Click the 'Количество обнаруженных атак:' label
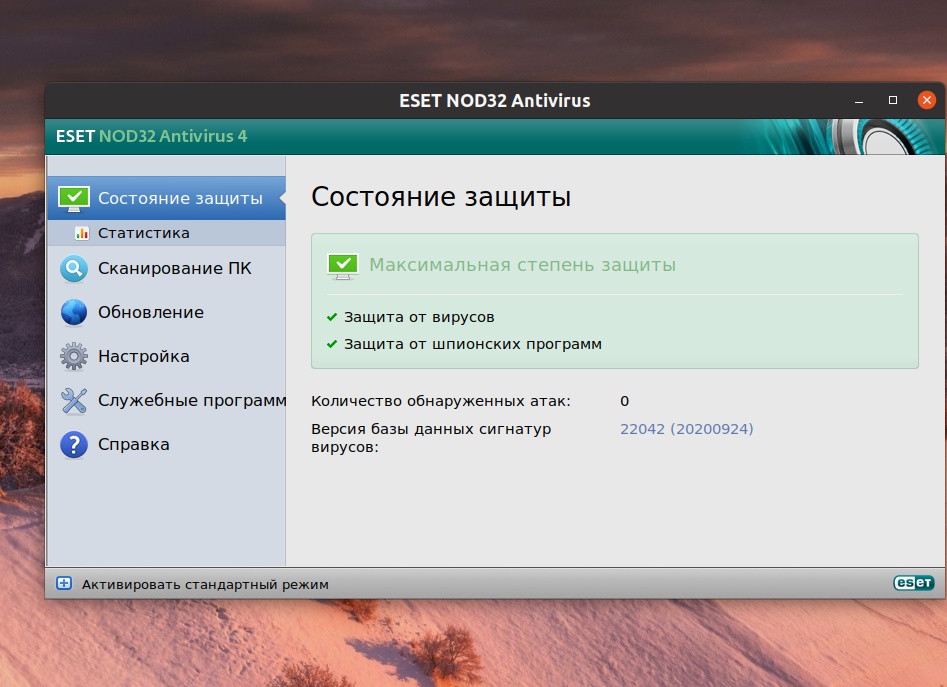This screenshot has height=687, width=947. (x=441, y=401)
